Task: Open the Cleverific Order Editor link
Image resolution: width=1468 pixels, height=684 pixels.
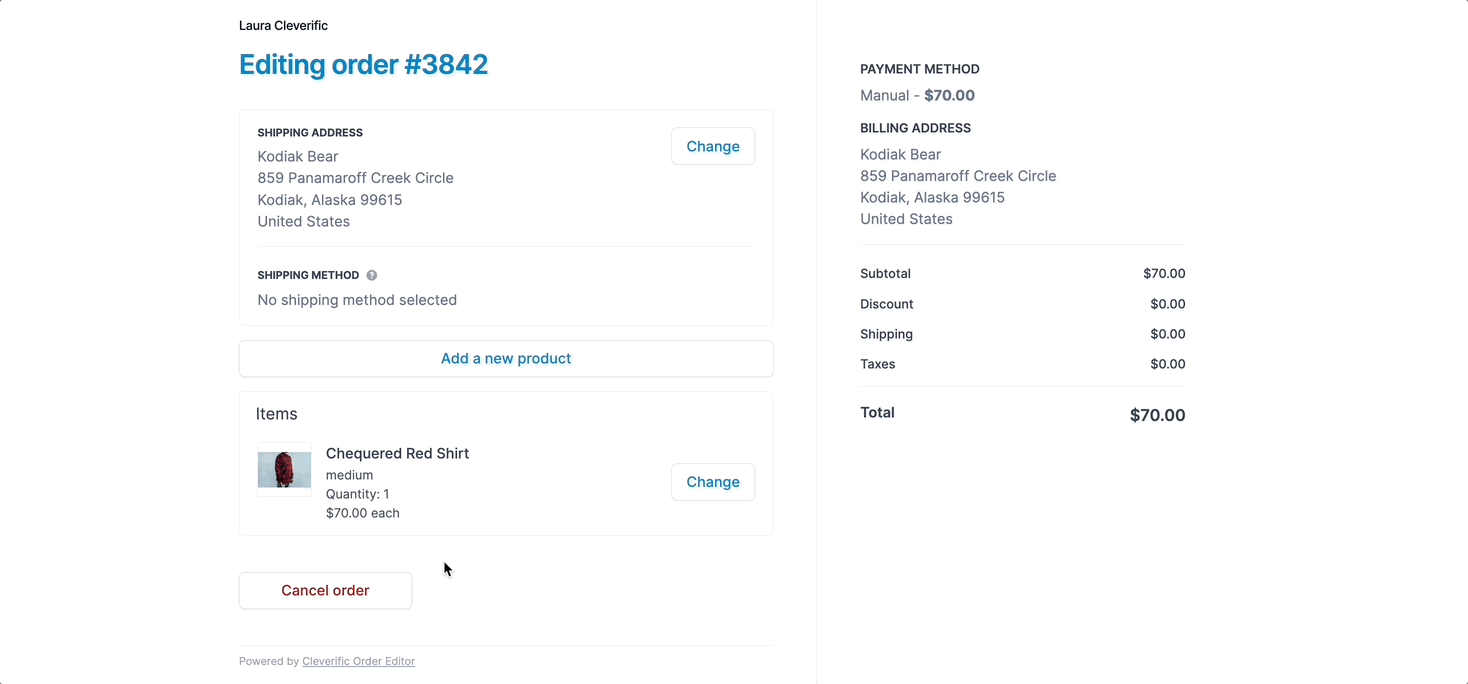Action: 358,661
